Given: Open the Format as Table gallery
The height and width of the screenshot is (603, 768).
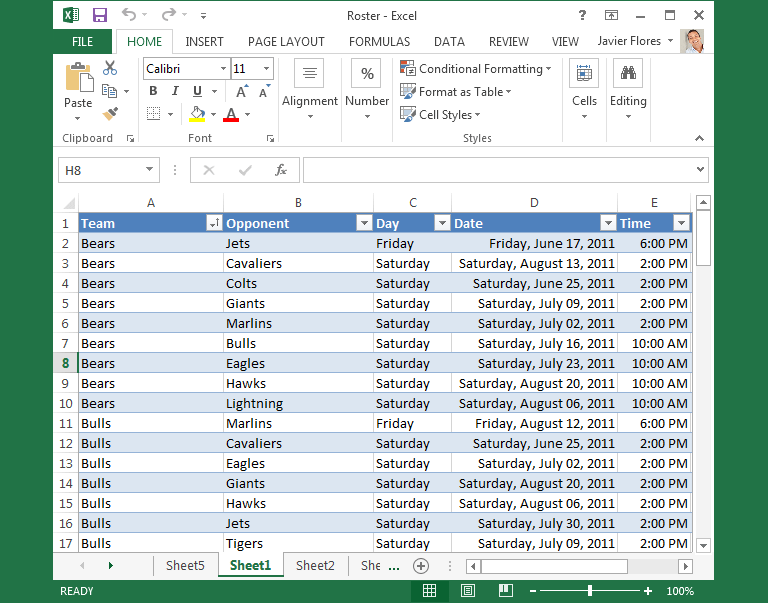Looking at the screenshot, I should pos(456,92).
